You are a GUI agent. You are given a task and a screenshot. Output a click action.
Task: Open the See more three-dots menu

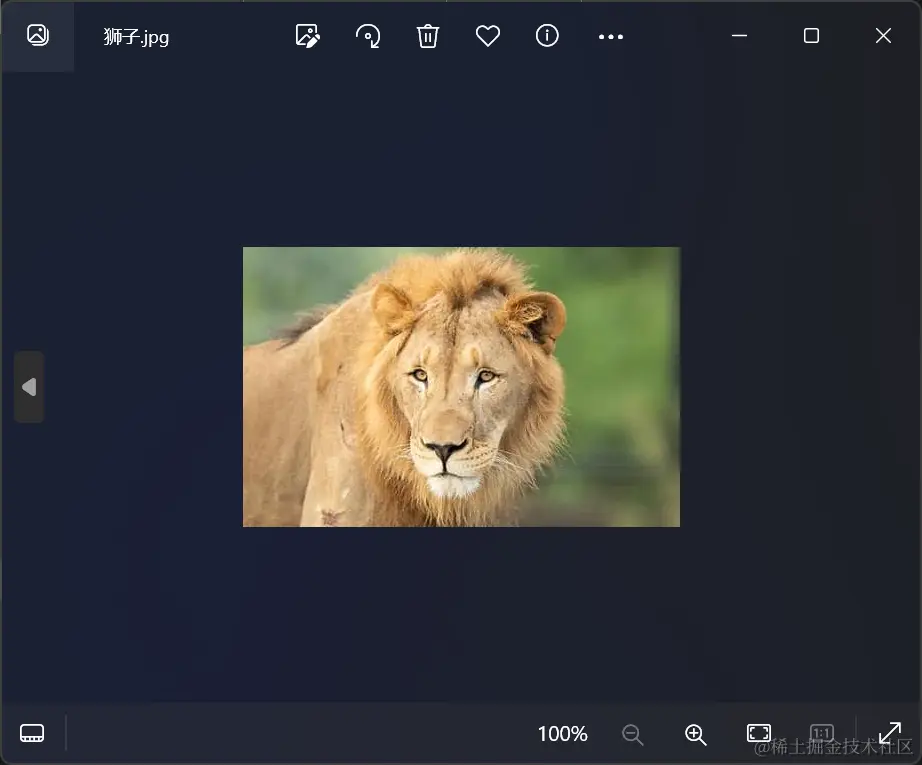coord(611,36)
